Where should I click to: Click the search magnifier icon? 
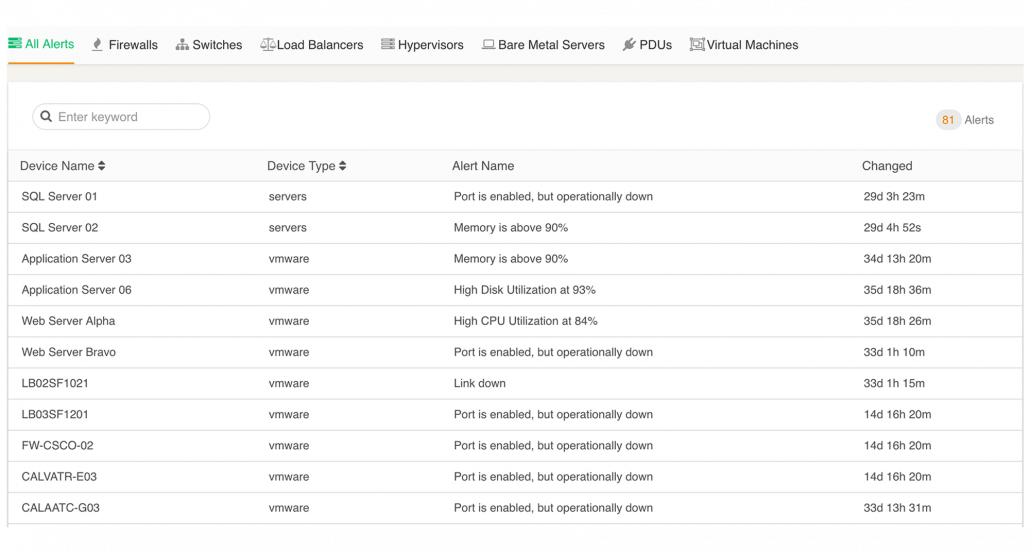pyautogui.click(x=46, y=116)
